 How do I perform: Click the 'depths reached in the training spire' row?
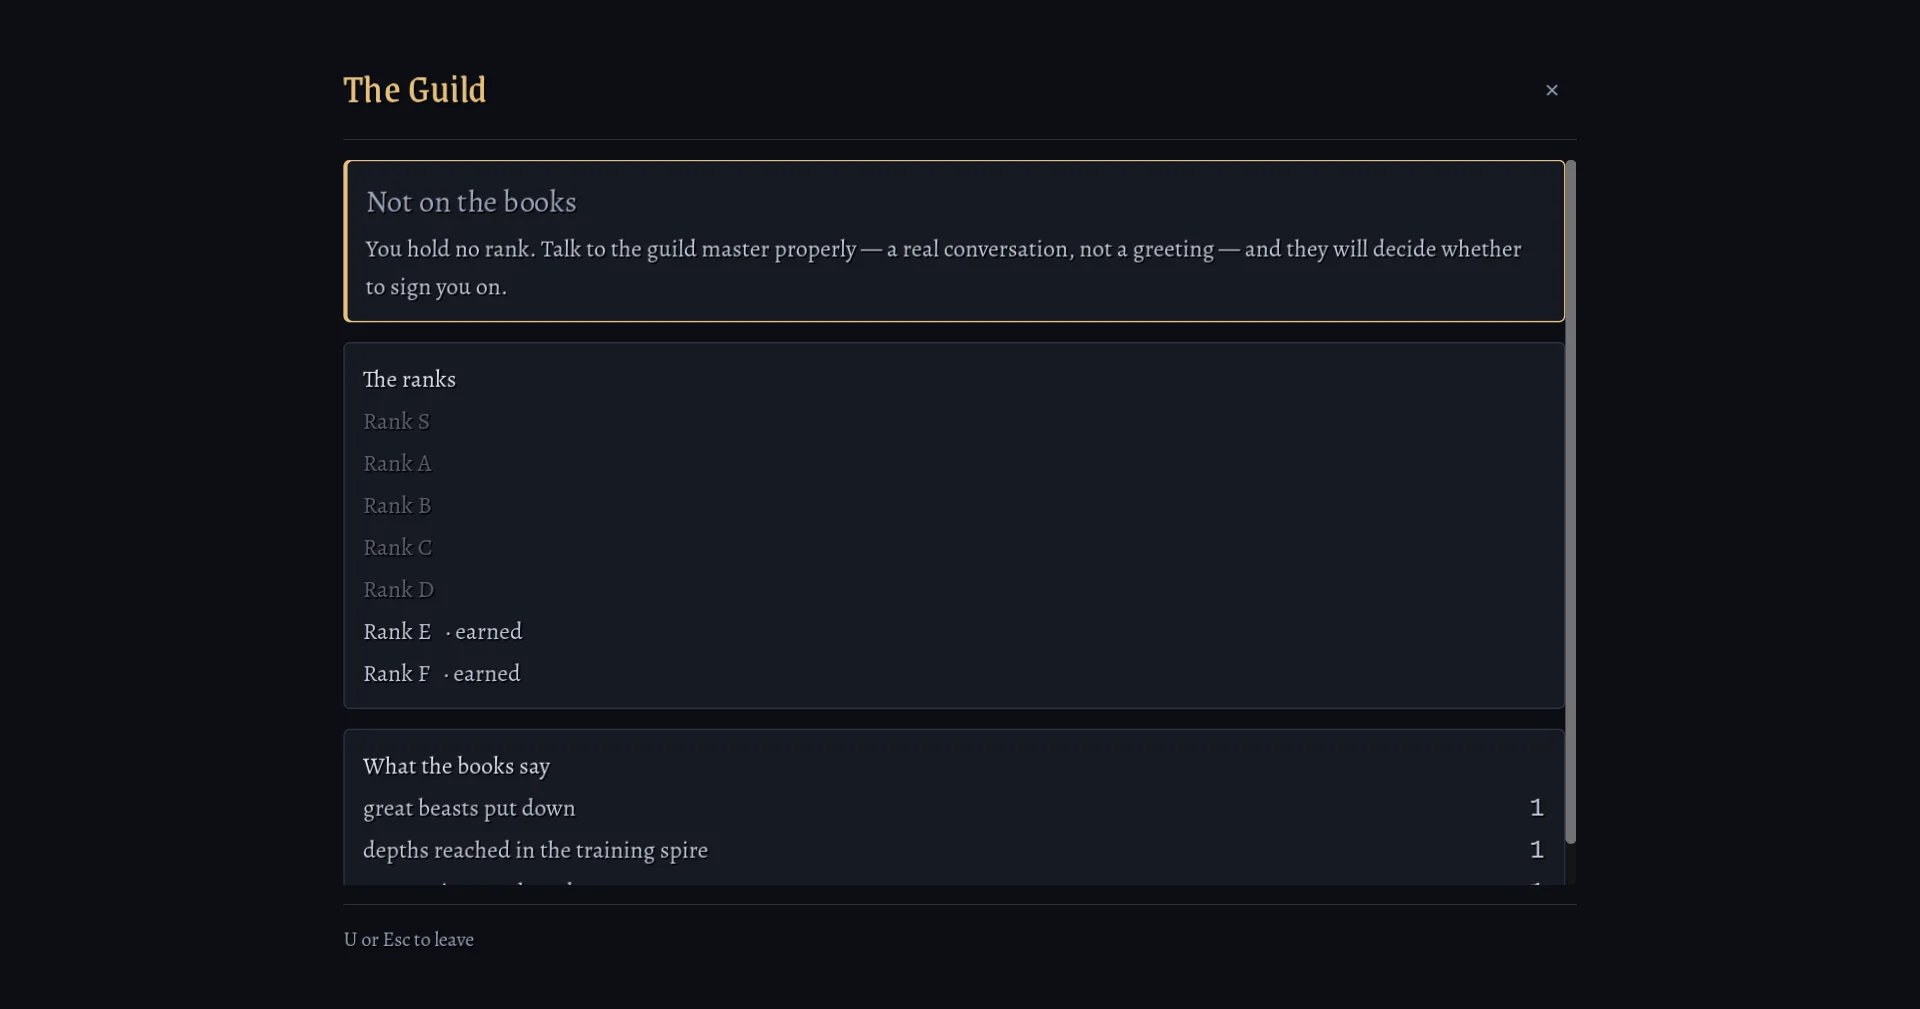click(x=954, y=850)
